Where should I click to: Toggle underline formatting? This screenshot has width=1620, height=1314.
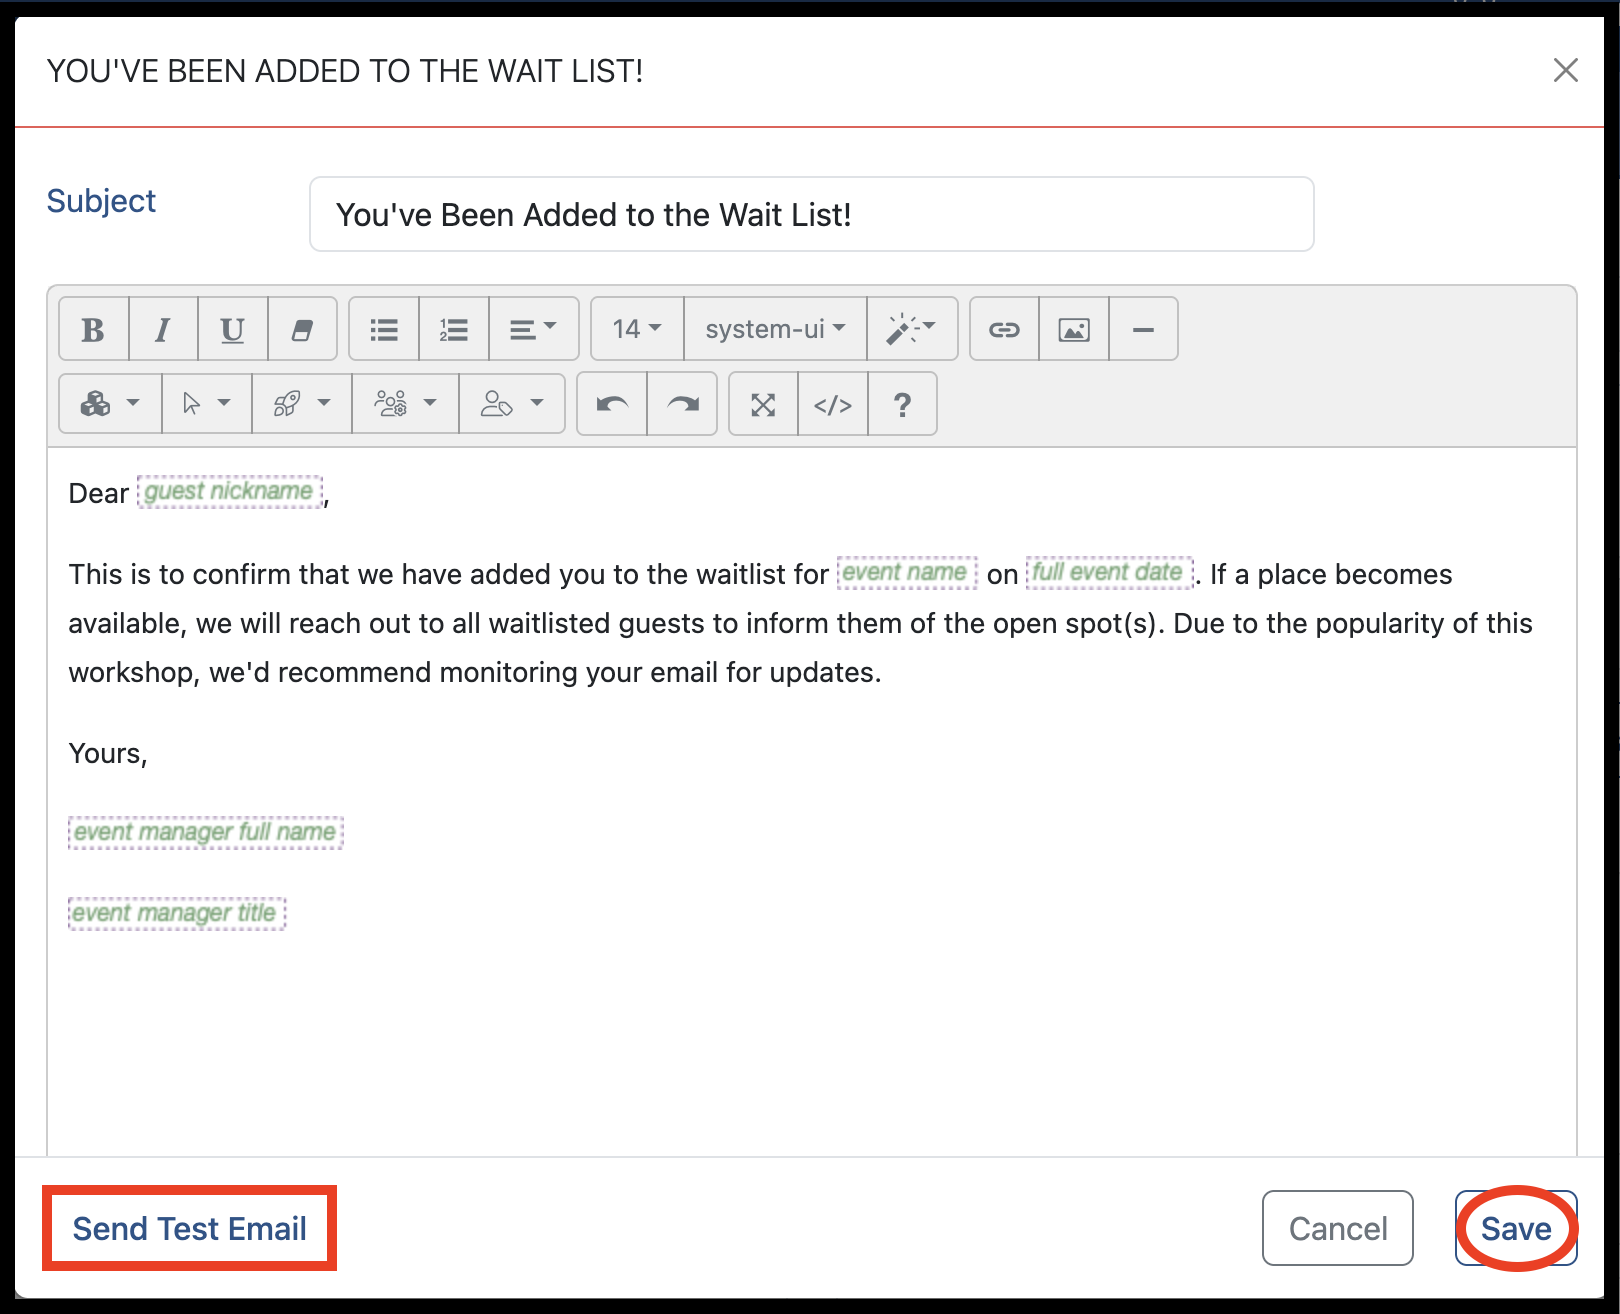point(233,329)
